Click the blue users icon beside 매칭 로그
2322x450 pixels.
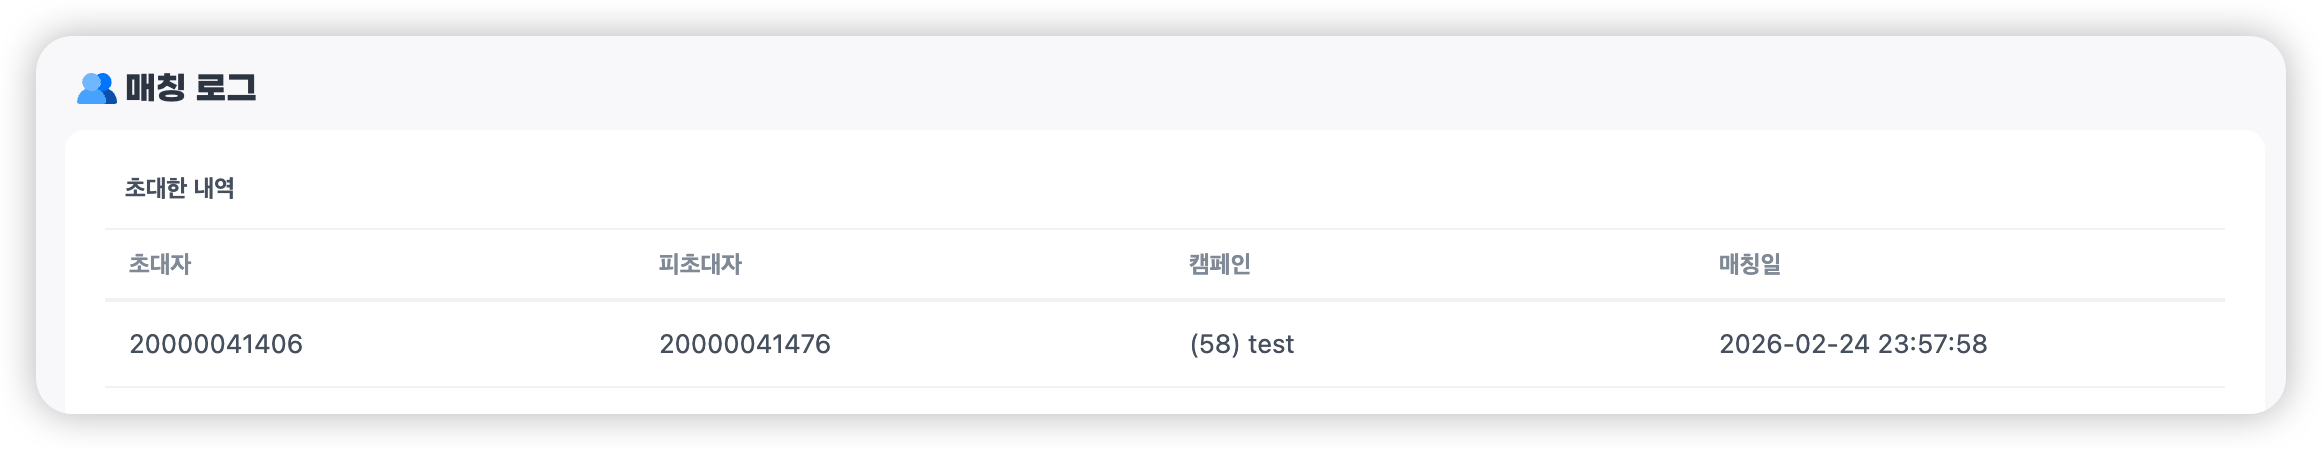95,89
